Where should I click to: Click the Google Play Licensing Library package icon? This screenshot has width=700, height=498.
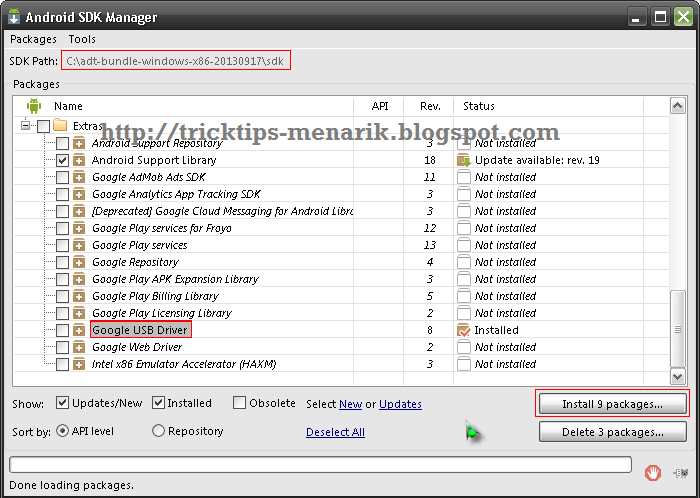coord(79,313)
